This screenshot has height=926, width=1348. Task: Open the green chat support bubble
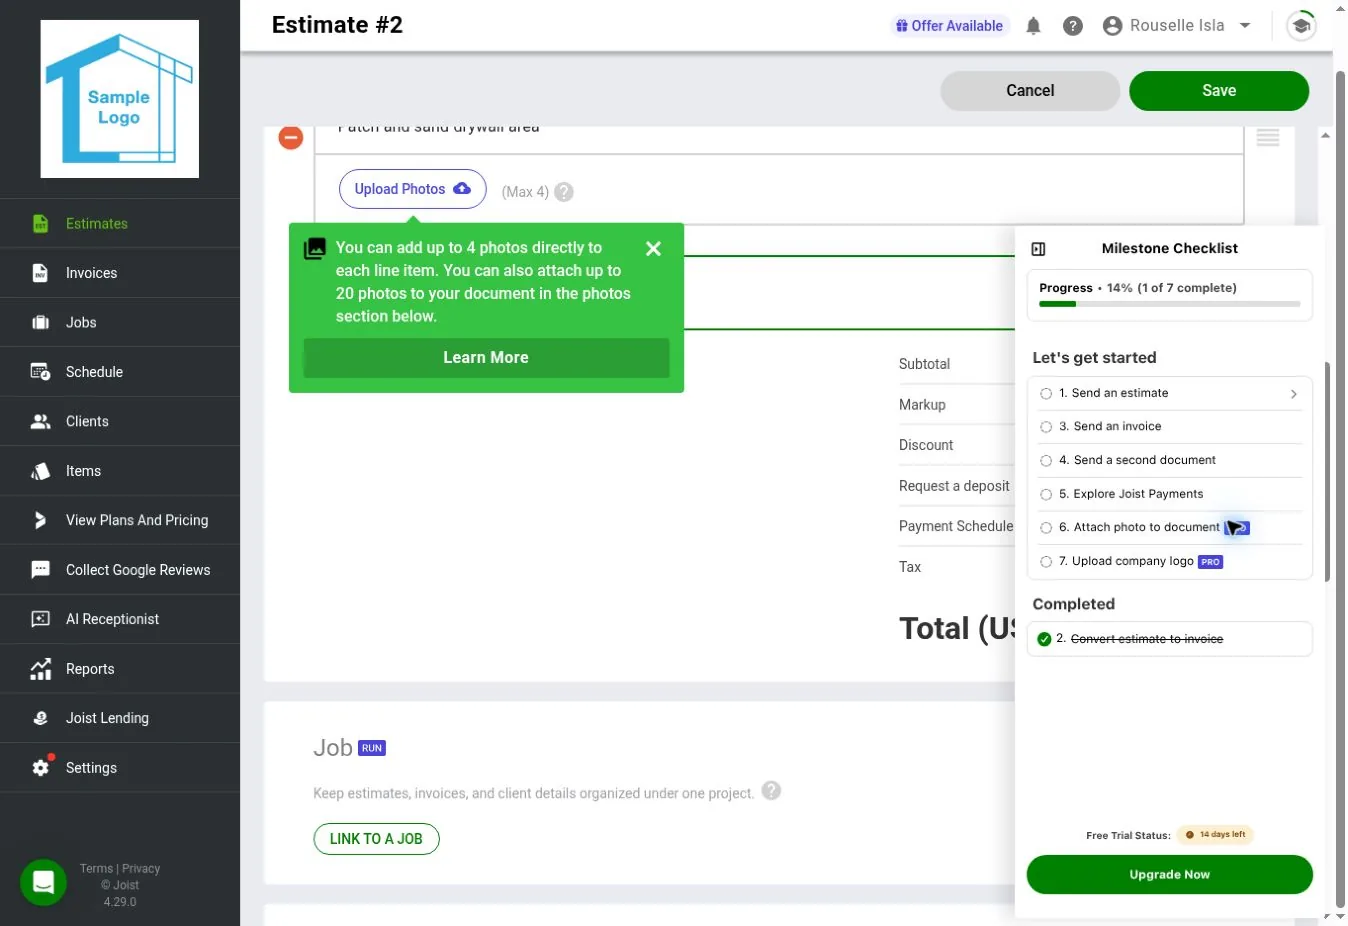(43, 882)
